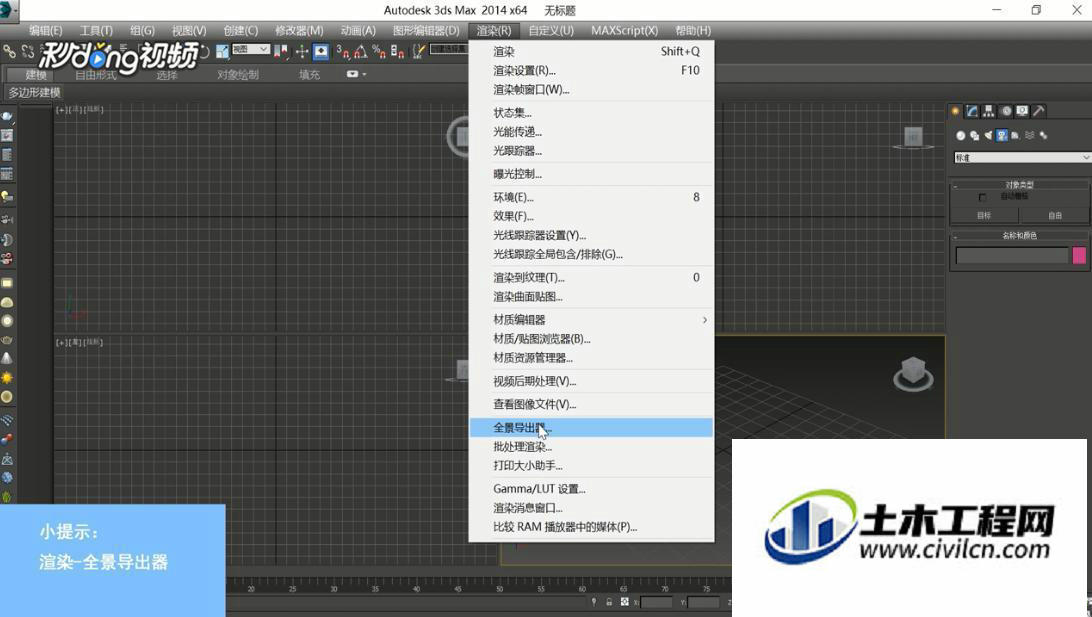Viewport: 1092px width, 617px height.
Task: Open the 多边形建模 panel
Action: [x=35, y=93]
